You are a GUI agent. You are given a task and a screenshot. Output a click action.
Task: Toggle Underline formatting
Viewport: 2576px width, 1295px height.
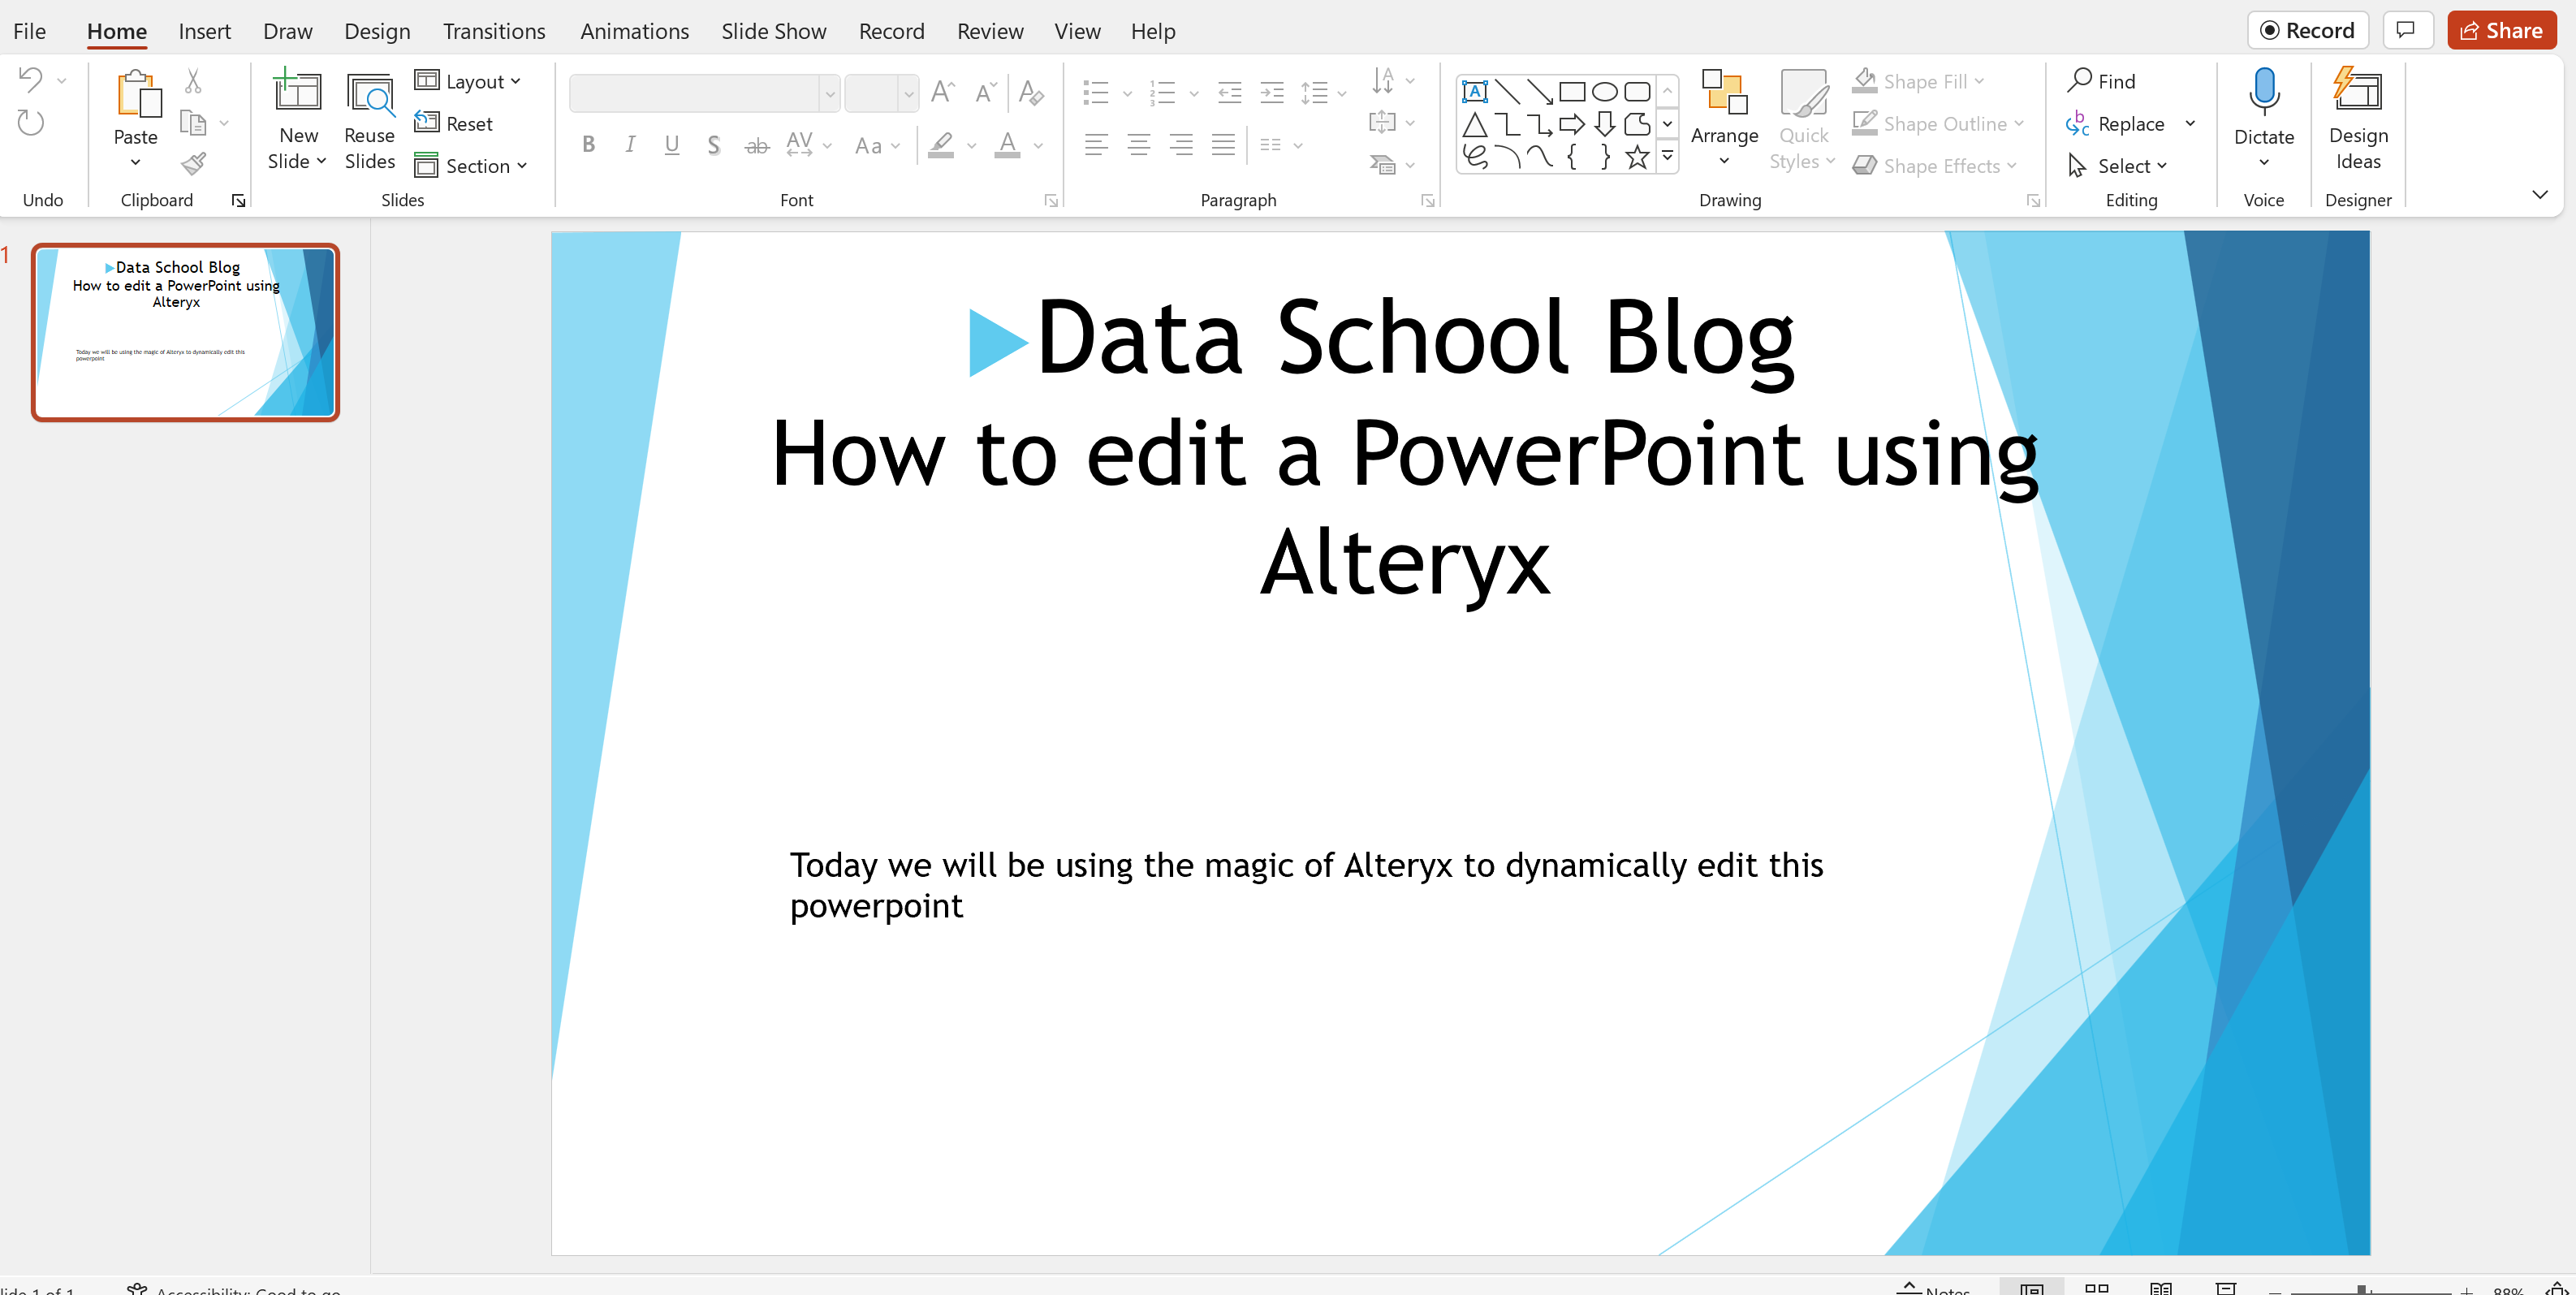point(672,145)
